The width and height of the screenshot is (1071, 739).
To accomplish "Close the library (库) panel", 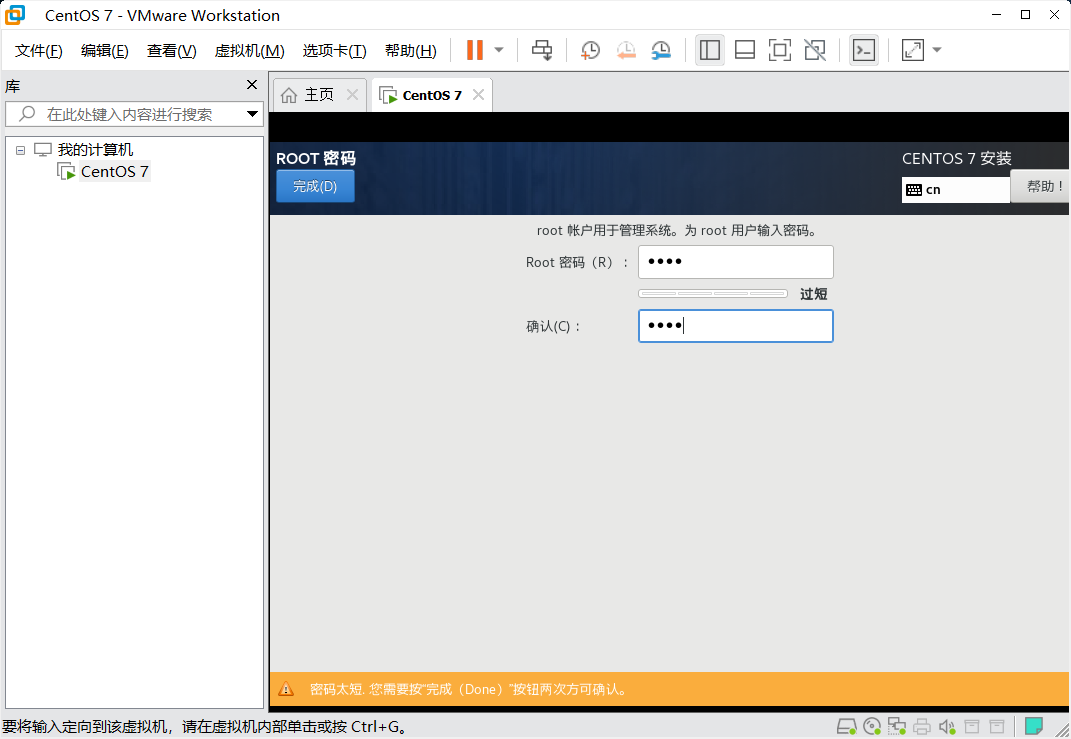I will pos(252,85).
